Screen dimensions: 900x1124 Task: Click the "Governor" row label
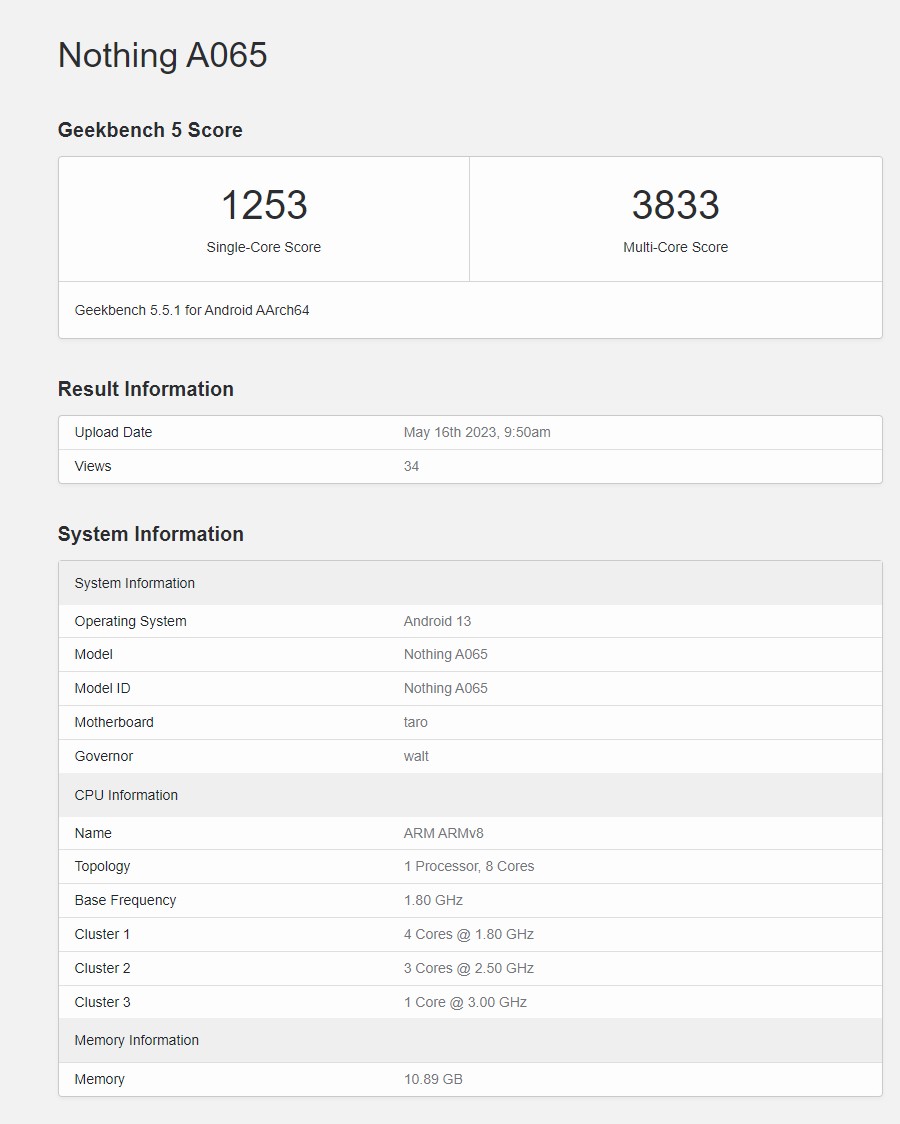click(104, 756)
